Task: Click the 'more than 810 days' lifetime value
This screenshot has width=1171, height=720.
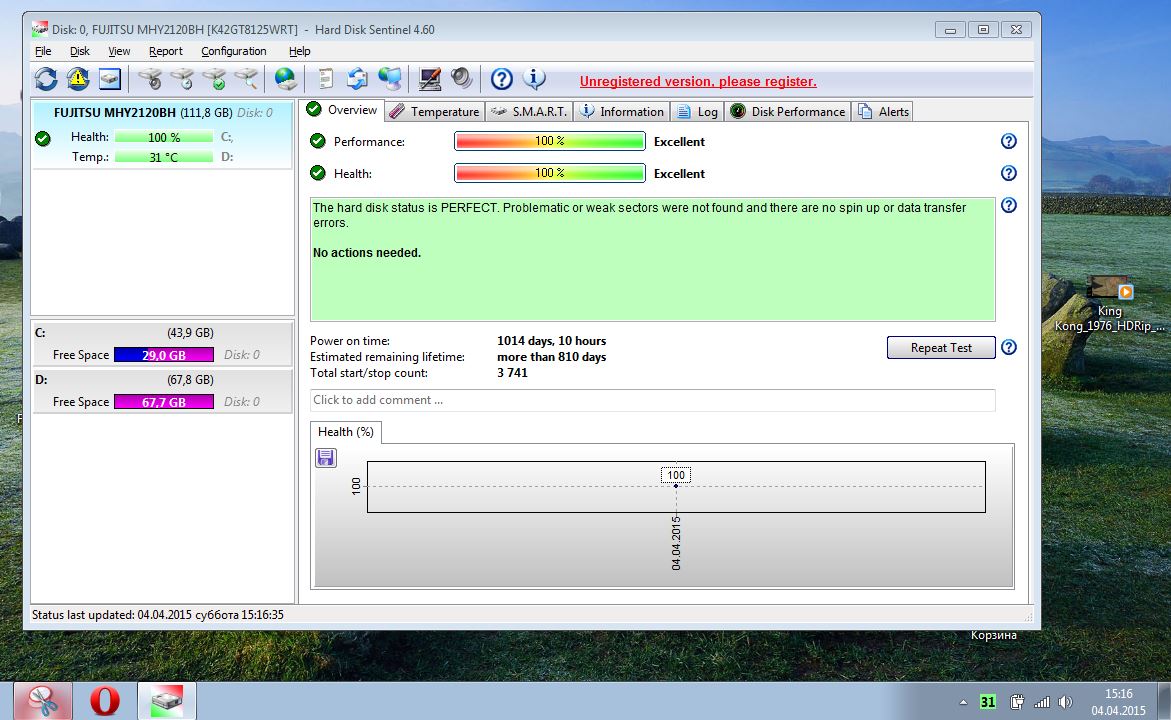Action: click(x=551, y=357)
